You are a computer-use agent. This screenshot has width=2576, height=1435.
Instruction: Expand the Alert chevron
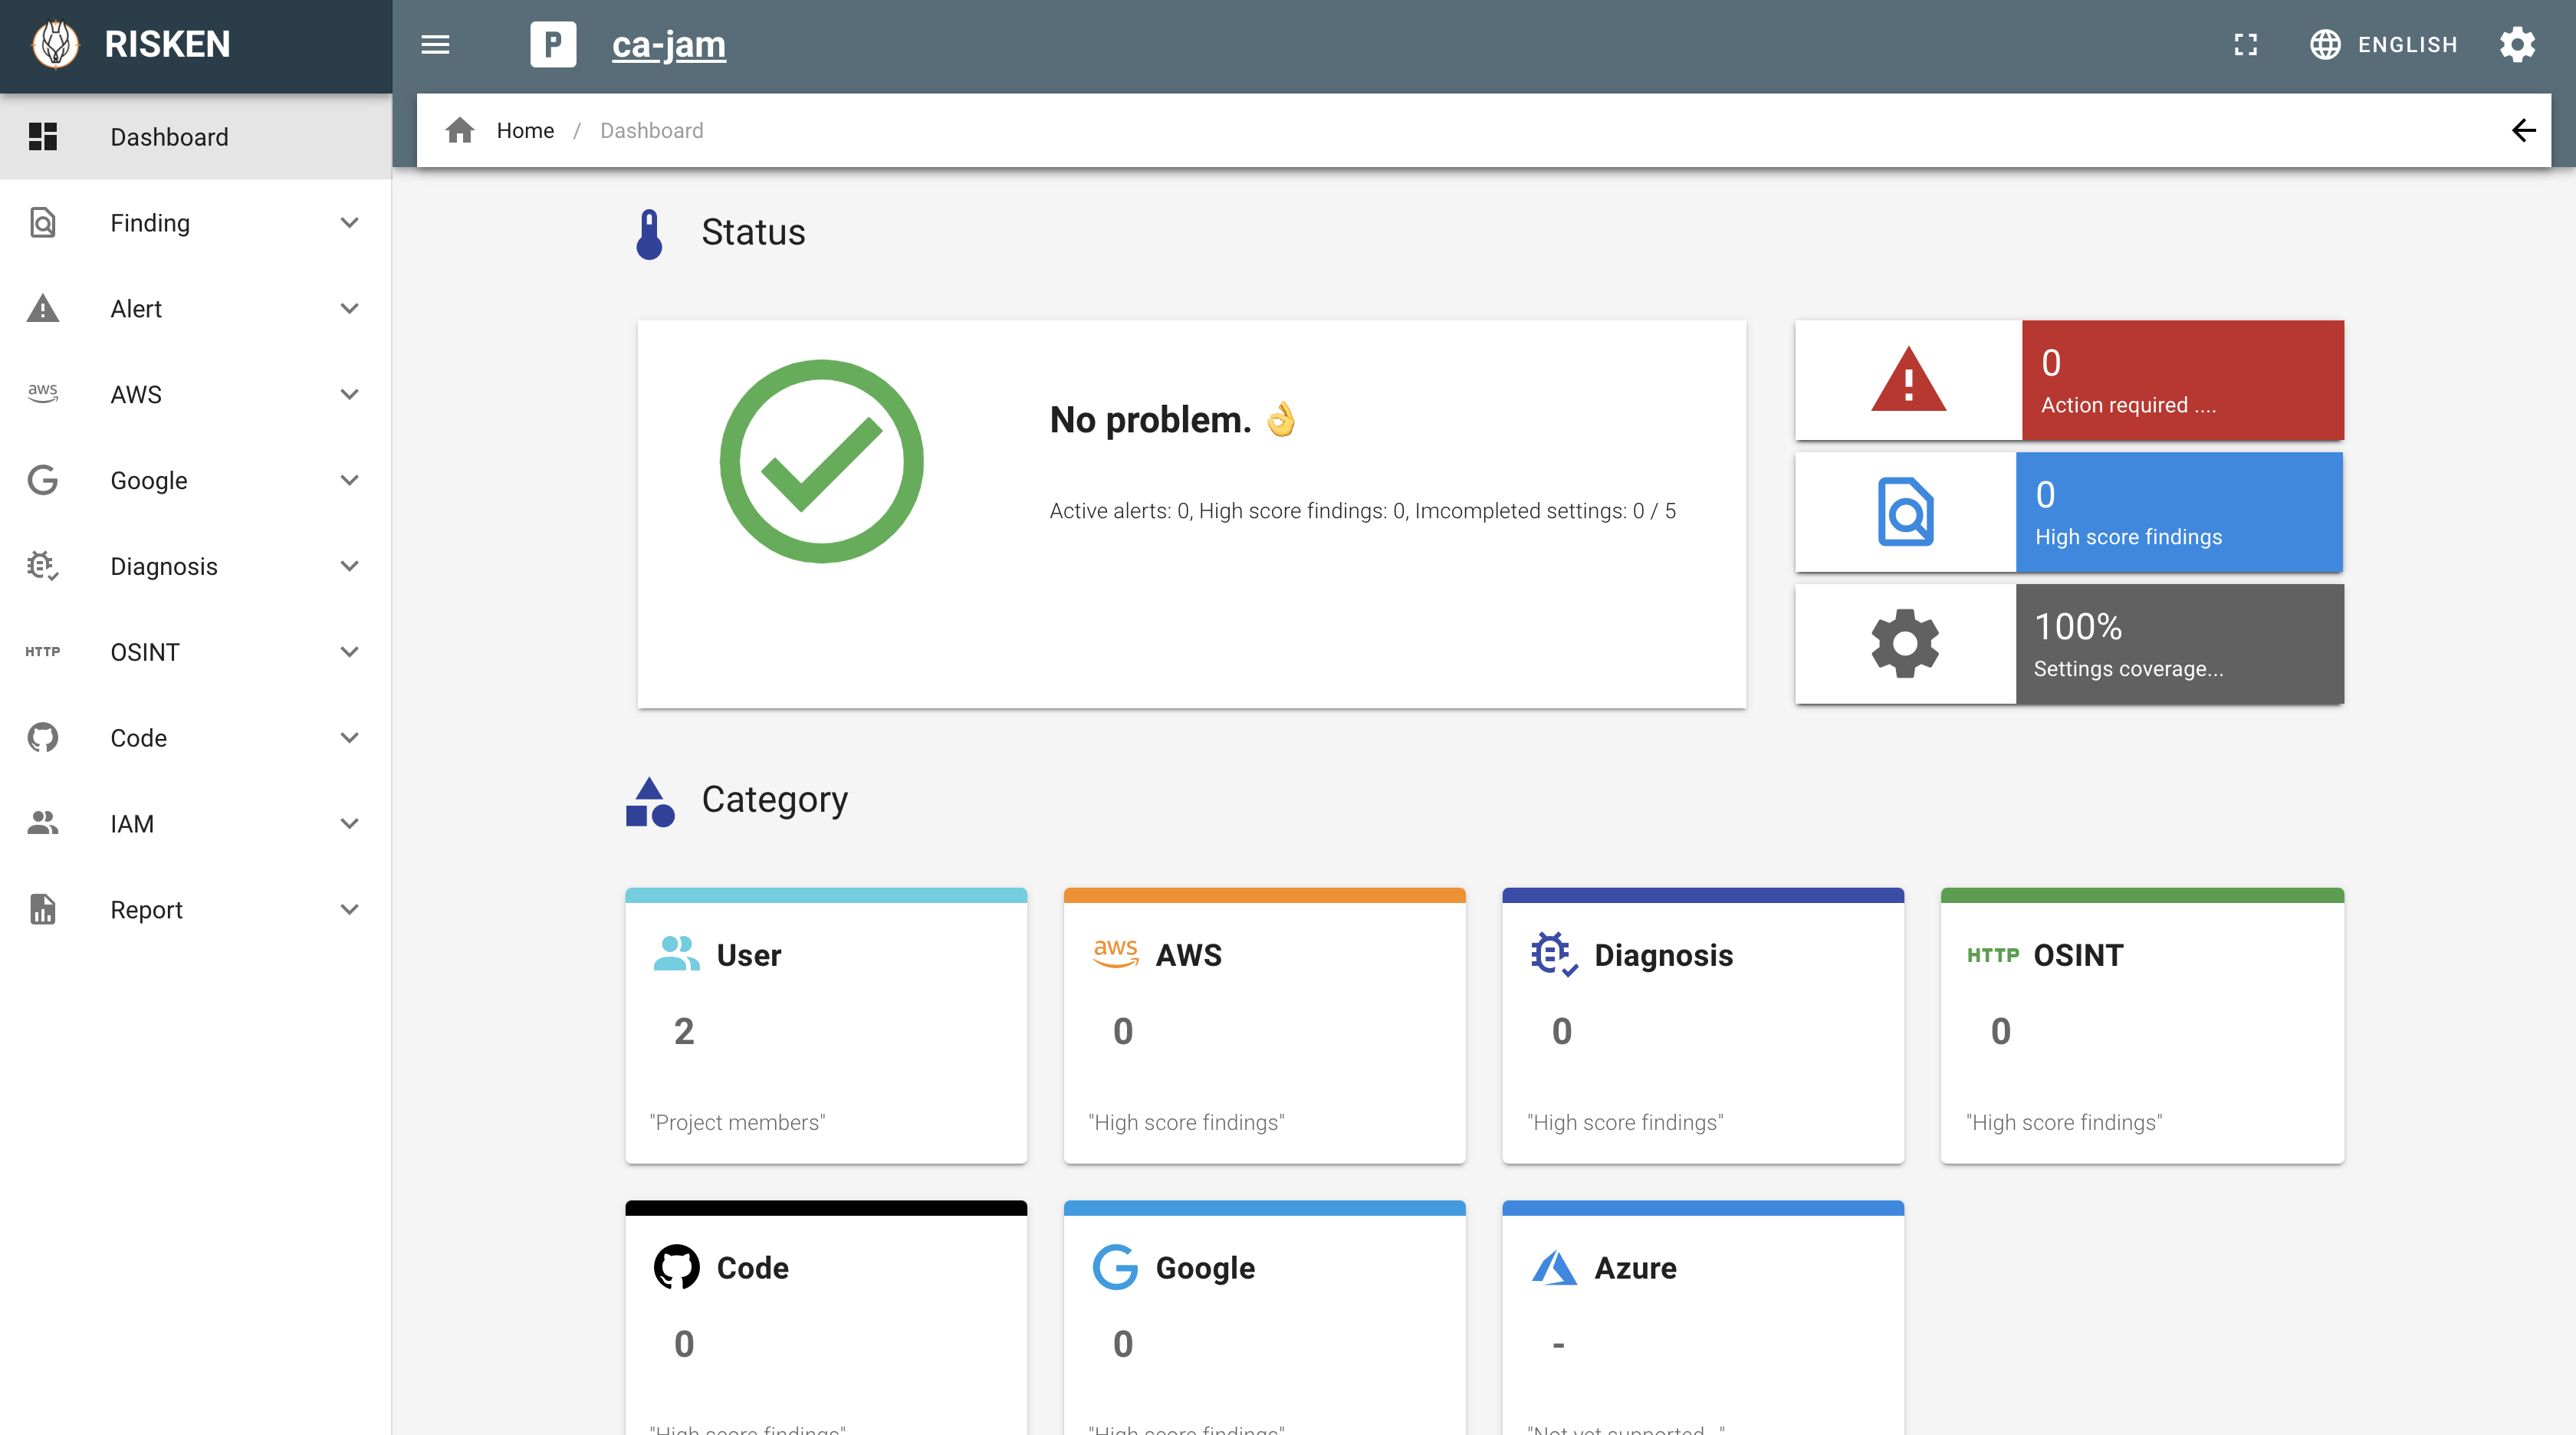(349, 309)
